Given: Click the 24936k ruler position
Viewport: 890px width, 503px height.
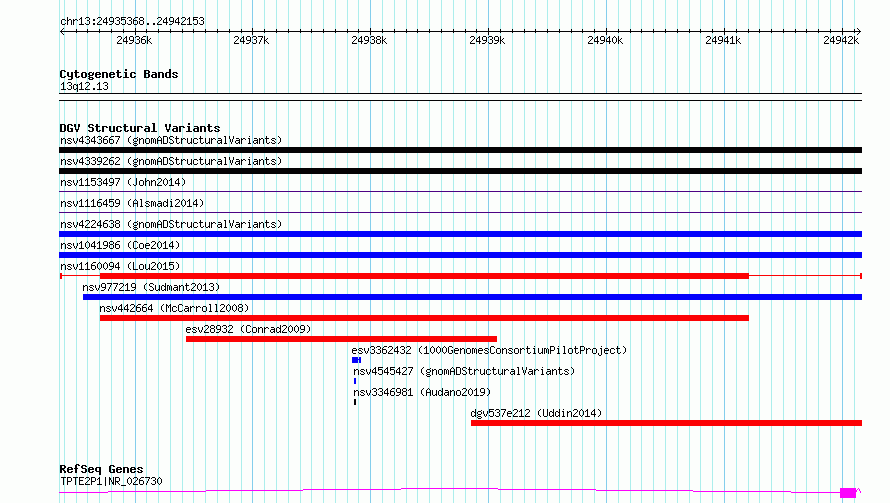Looking at the screenshot, I should [x=134, y=40].
